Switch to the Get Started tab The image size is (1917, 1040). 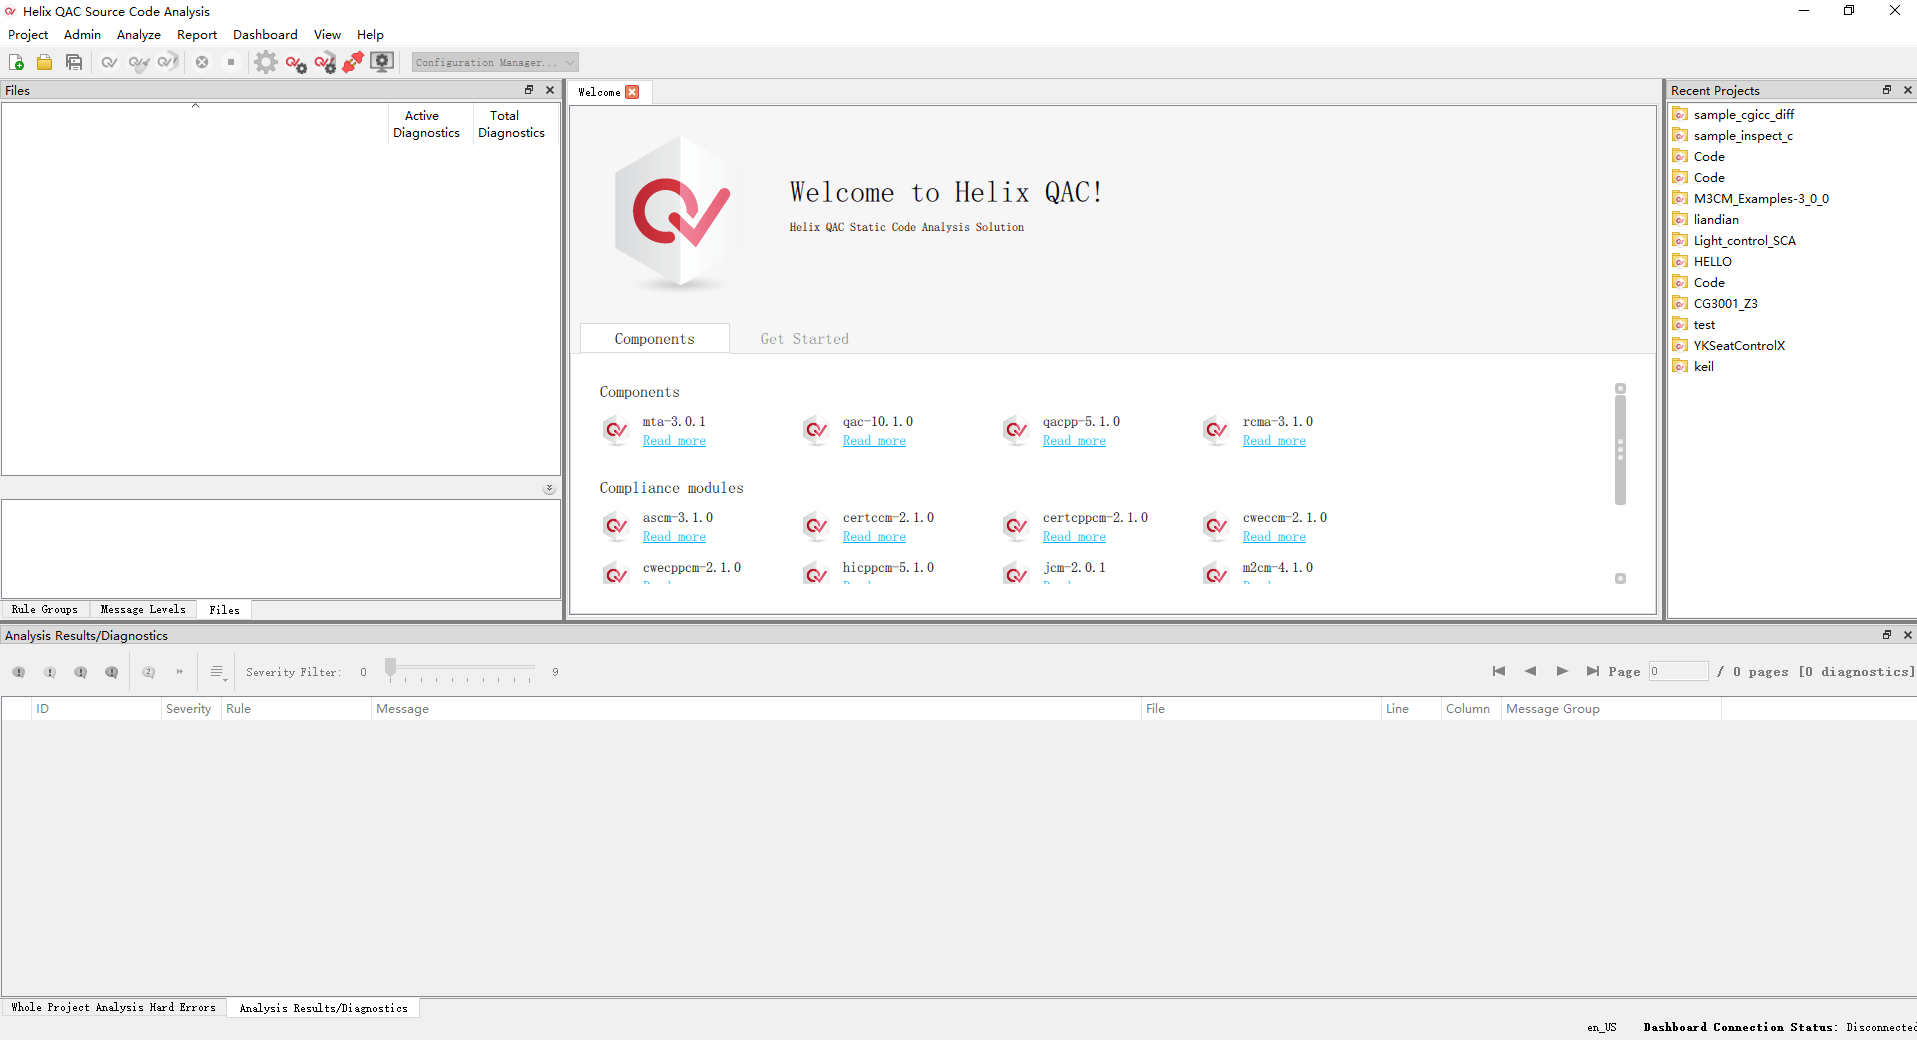coord(804,338)
